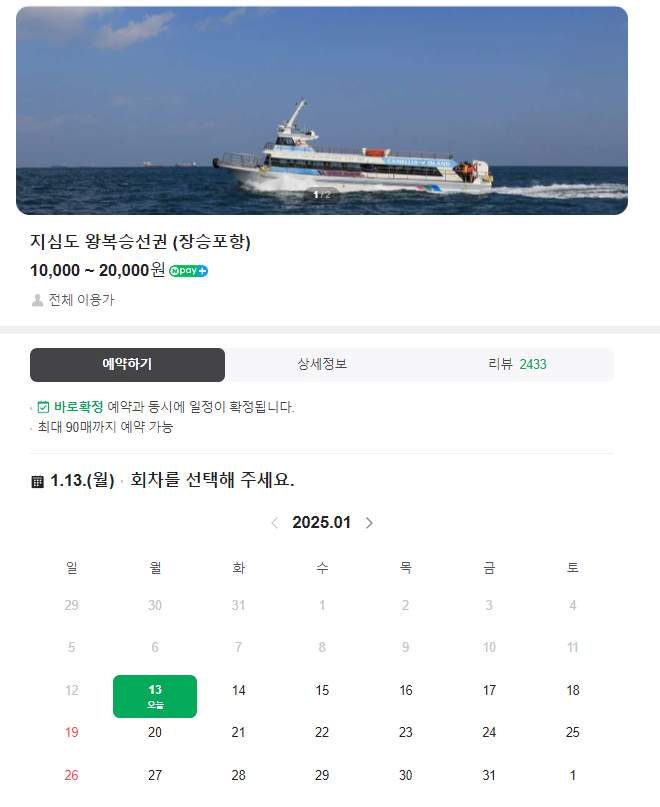Select January 14 on the calendar

(x=239, y=690)
